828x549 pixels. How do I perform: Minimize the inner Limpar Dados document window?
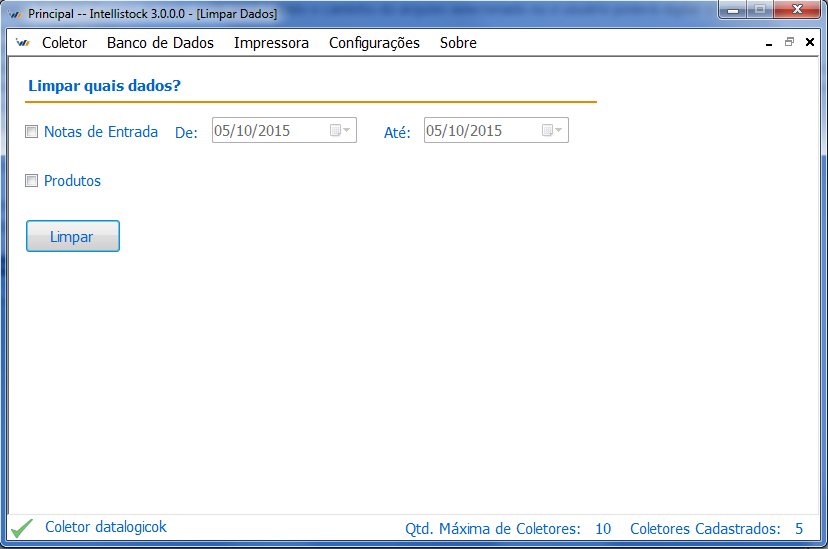pos(769,43)
